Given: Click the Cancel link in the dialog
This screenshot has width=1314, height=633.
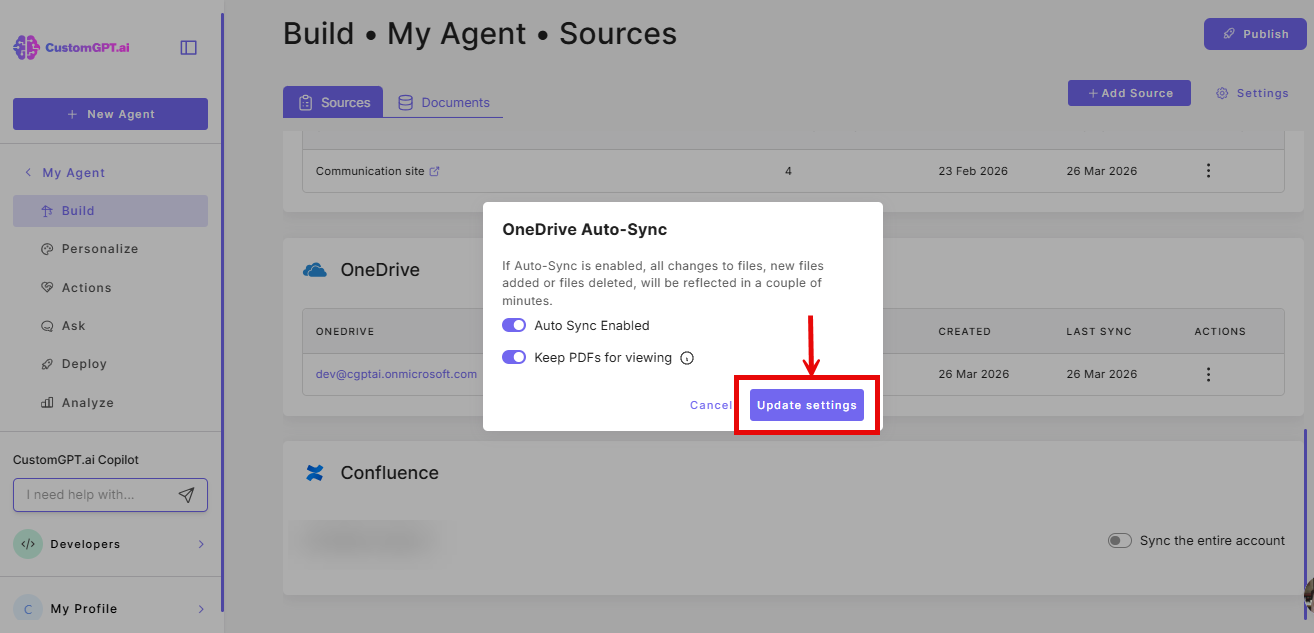Looking at the screenshot, I should click(x=710, y=404).
